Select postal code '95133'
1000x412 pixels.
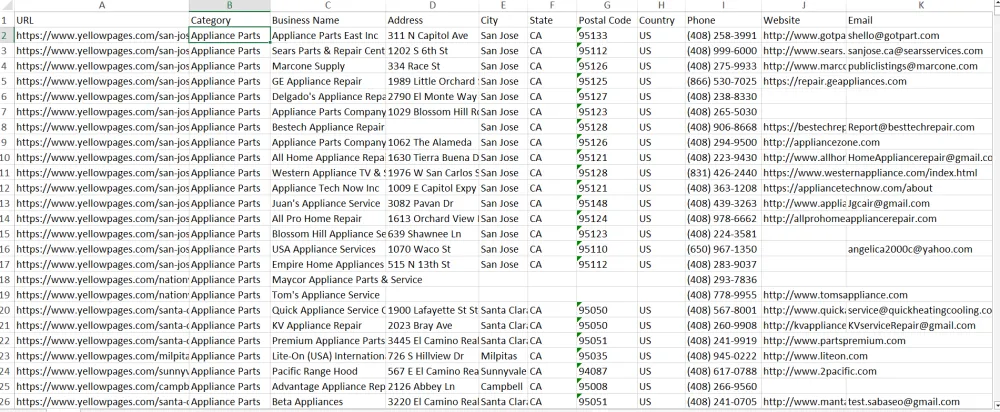tap(607, 36)
